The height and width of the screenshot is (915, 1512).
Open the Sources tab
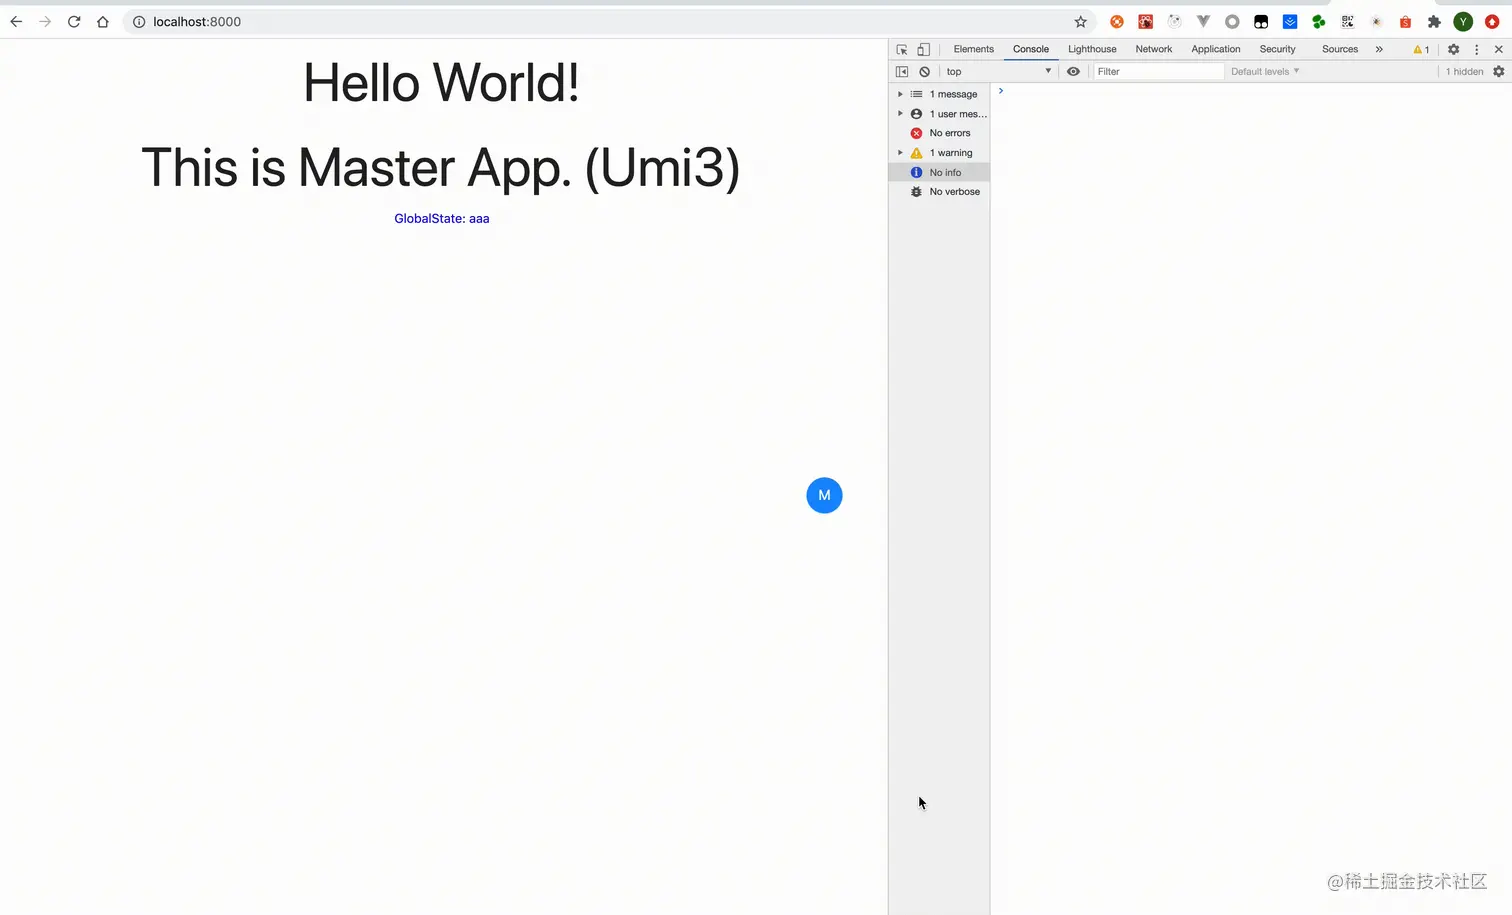click(x=1340, y=49)
